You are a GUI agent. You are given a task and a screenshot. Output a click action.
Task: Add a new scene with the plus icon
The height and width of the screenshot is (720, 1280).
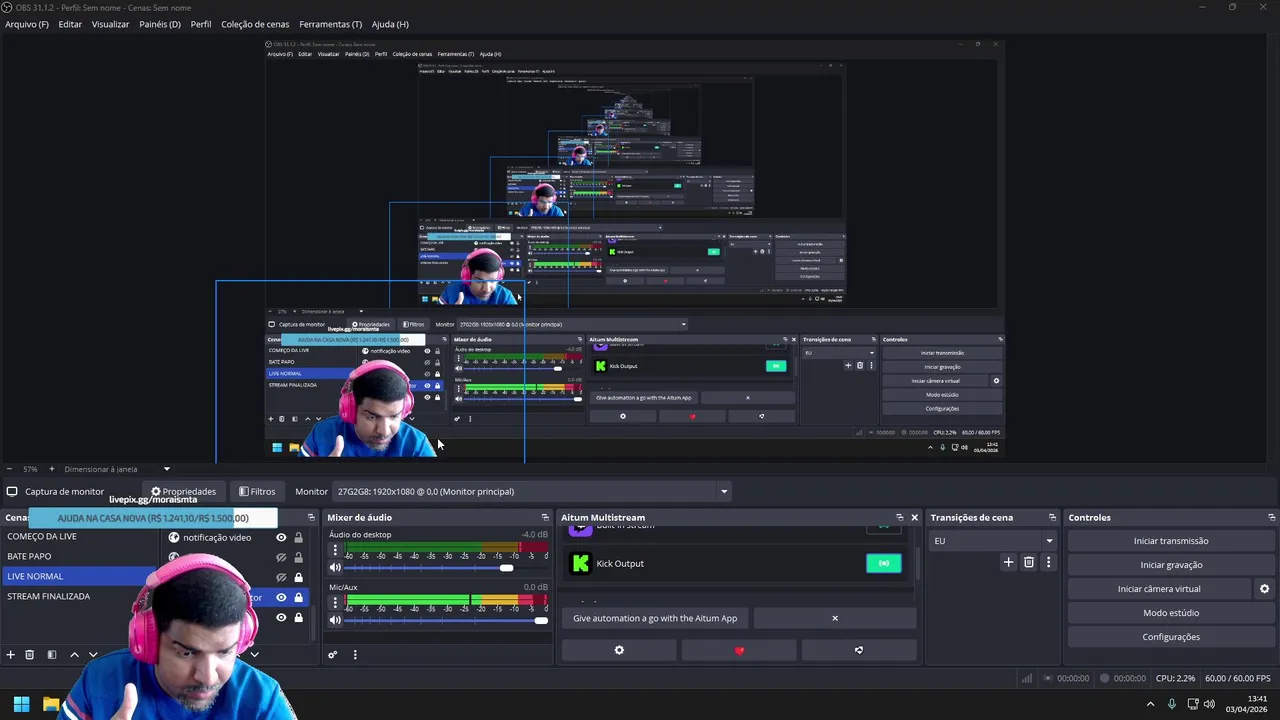(x=10, y=655)
